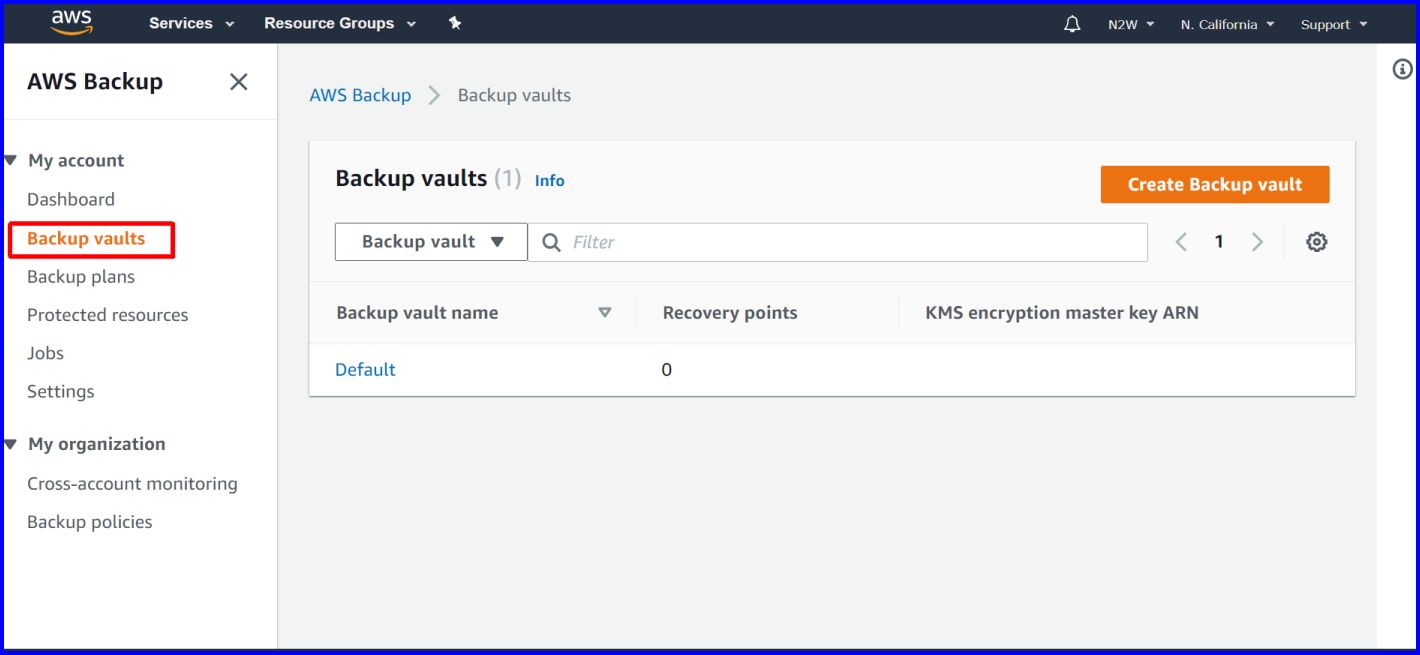The image size is (1420, 655).
Task: Go to the next page arrow
Action: (1257, 242)
